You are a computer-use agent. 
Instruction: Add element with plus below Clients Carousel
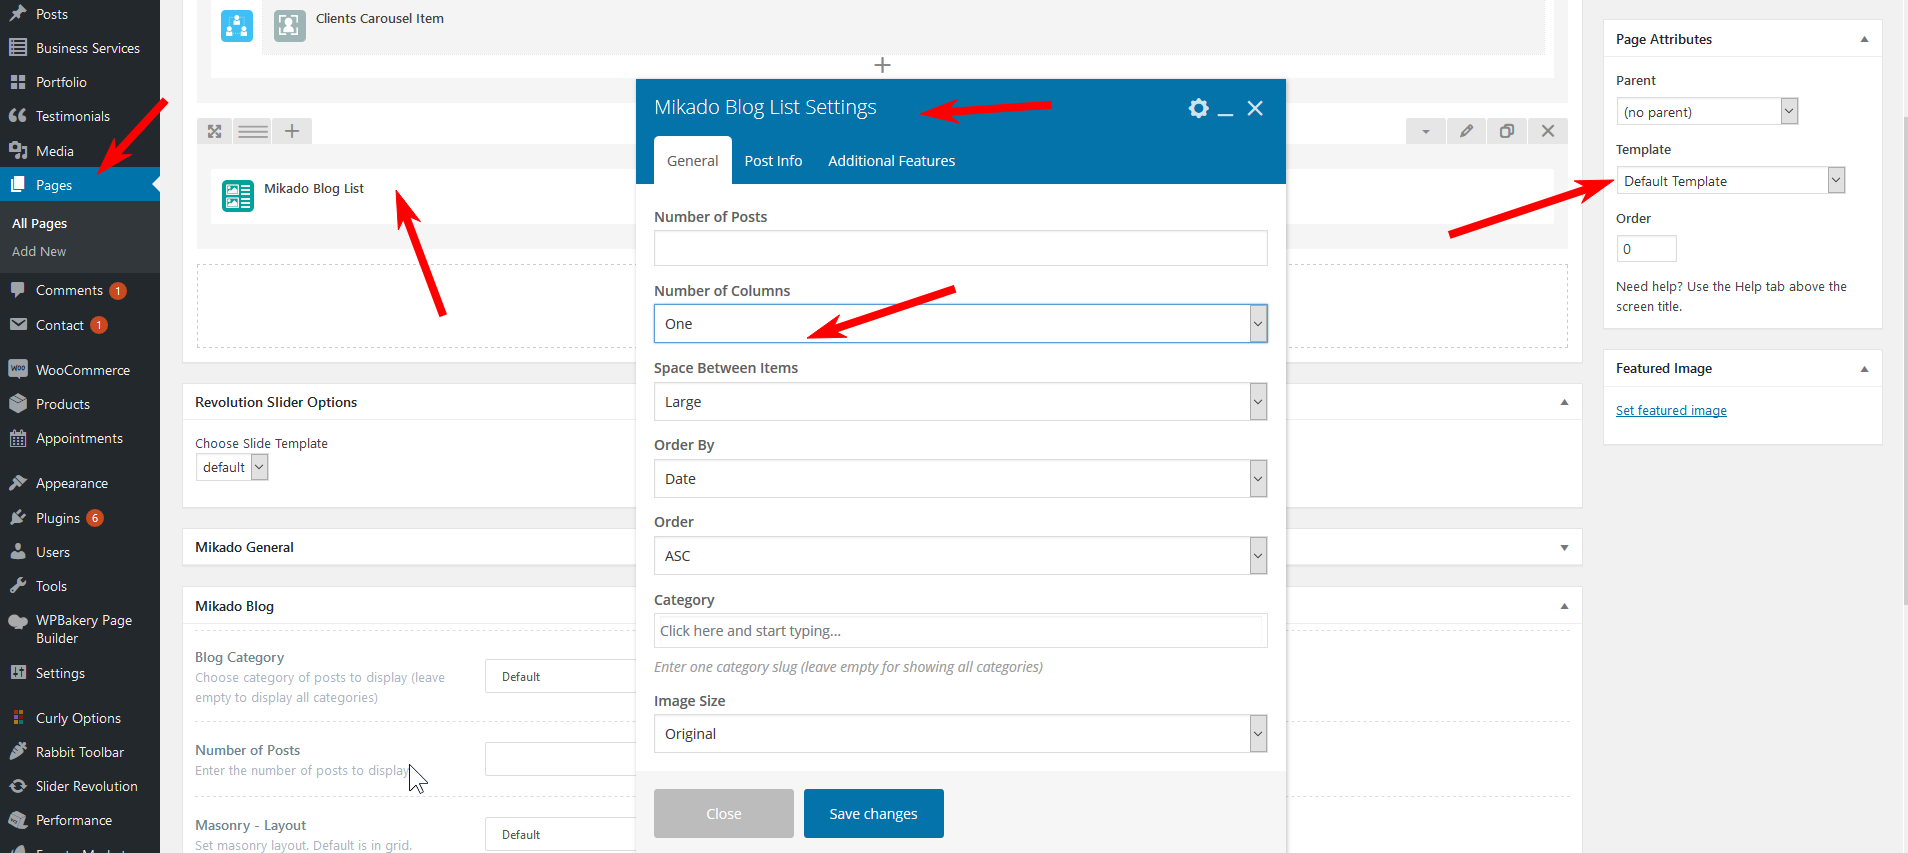[x=882, y=65]
